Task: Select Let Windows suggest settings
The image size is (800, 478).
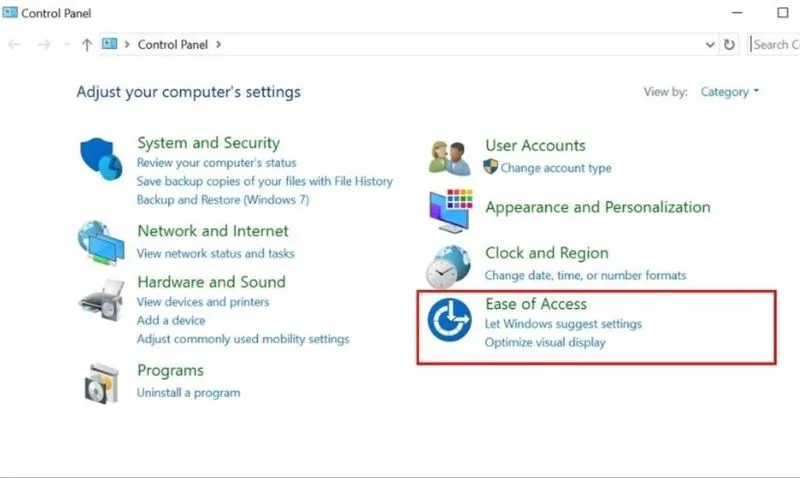Action: [x=563, y=324]
